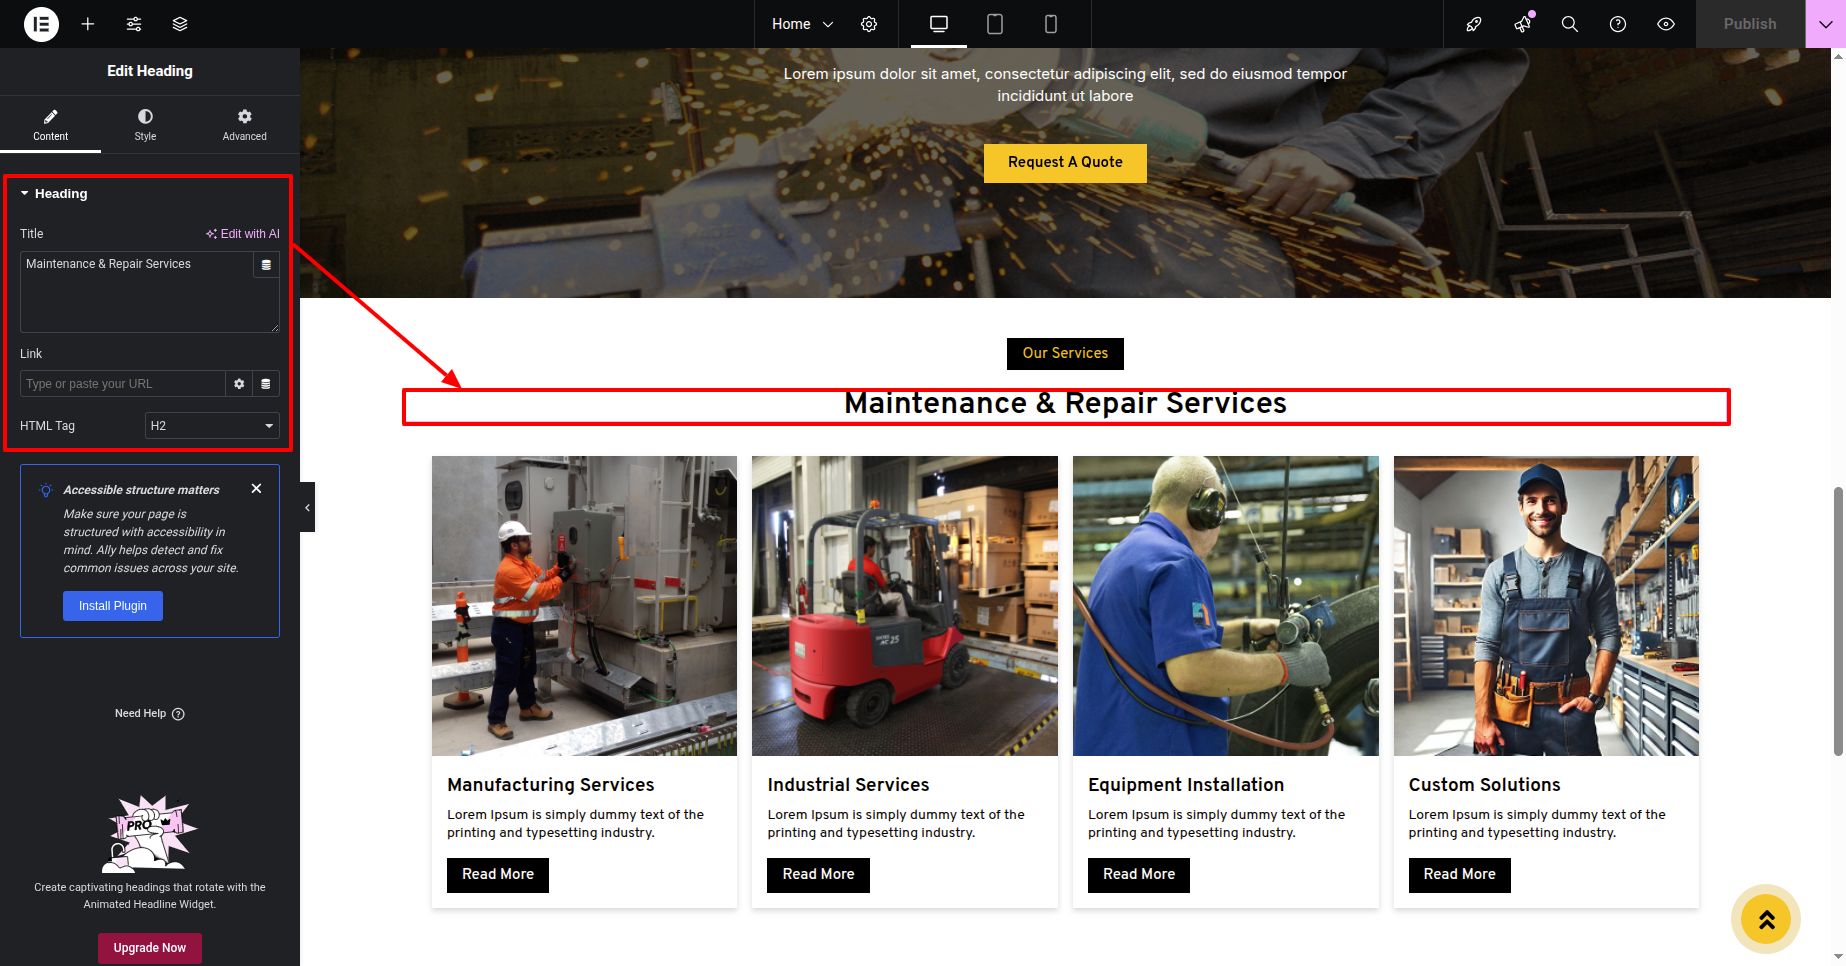Click the Upgrade Now button
The height and width of the screenshot is (966, 1846).
coord(150,948)
